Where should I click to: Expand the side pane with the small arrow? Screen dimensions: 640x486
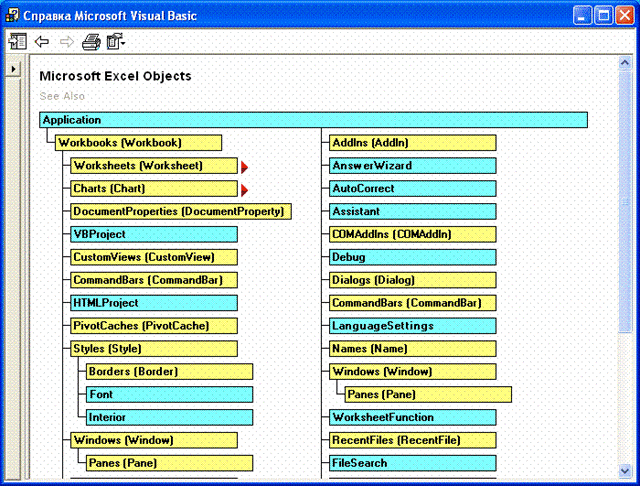pos(13,69)
